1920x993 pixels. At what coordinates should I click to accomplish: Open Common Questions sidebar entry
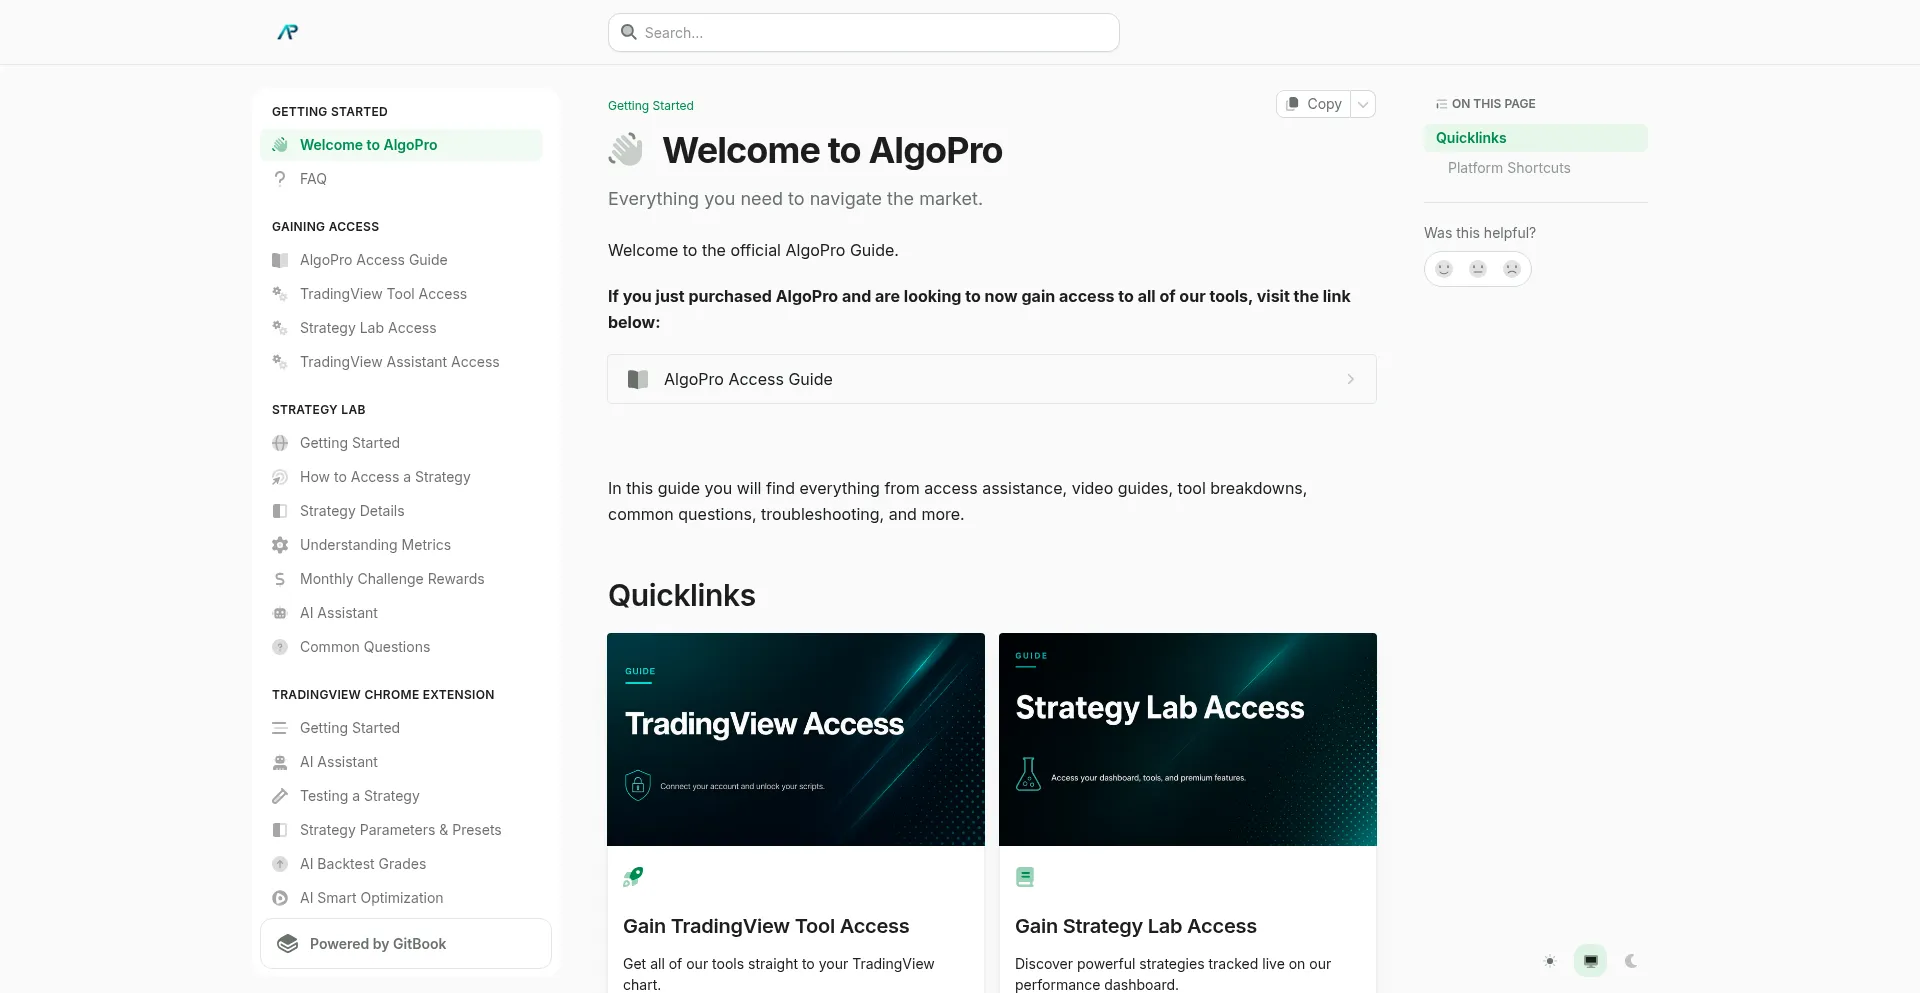(x=401, y=647)
